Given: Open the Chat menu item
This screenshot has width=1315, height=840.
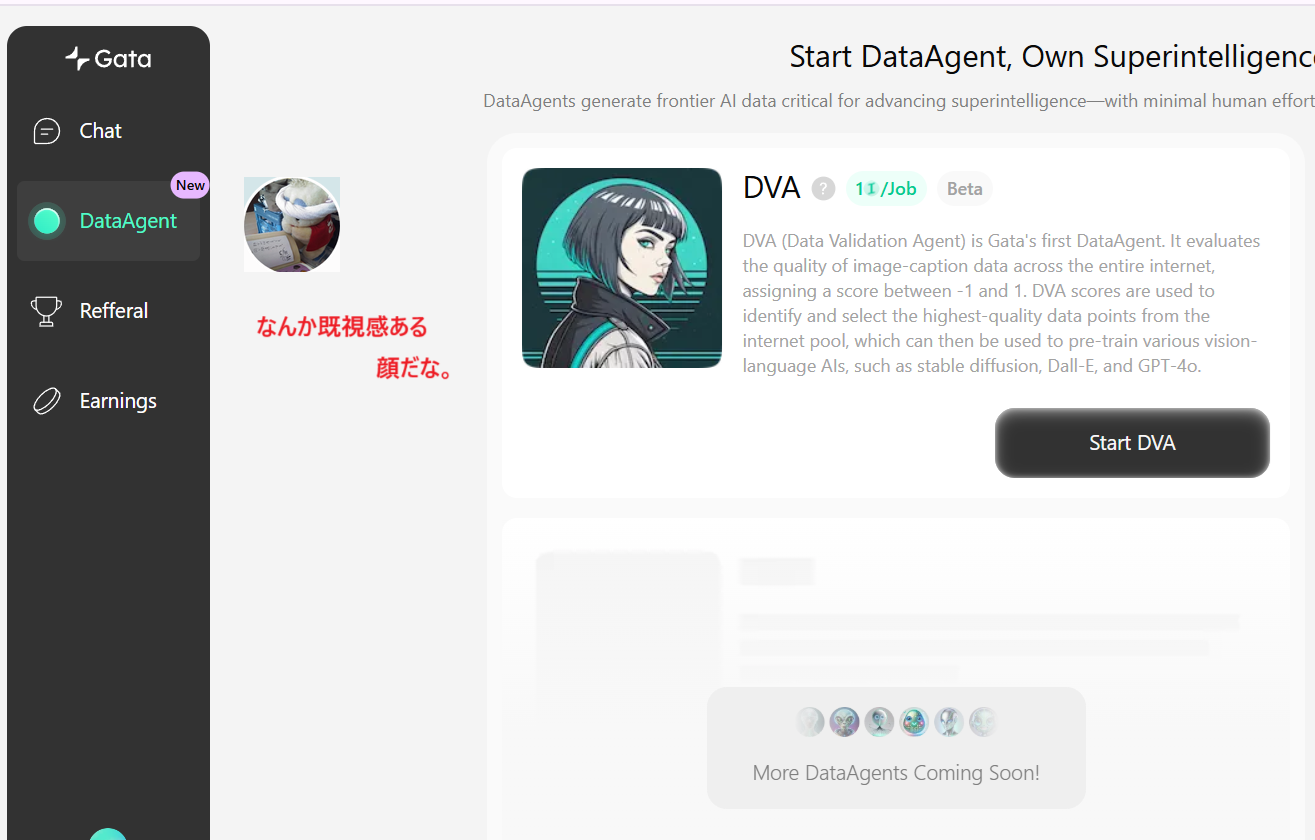Looking at the screenshot, I should [101, 131].
